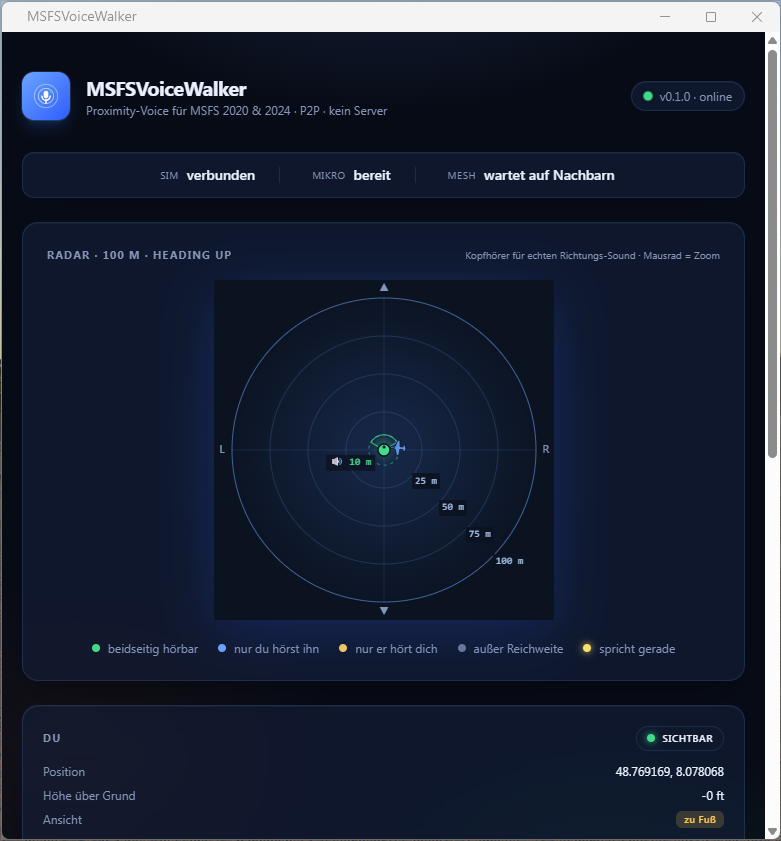781x841 pixels.
Task: Click the -0 ft height value
Action: click(712, 796)
